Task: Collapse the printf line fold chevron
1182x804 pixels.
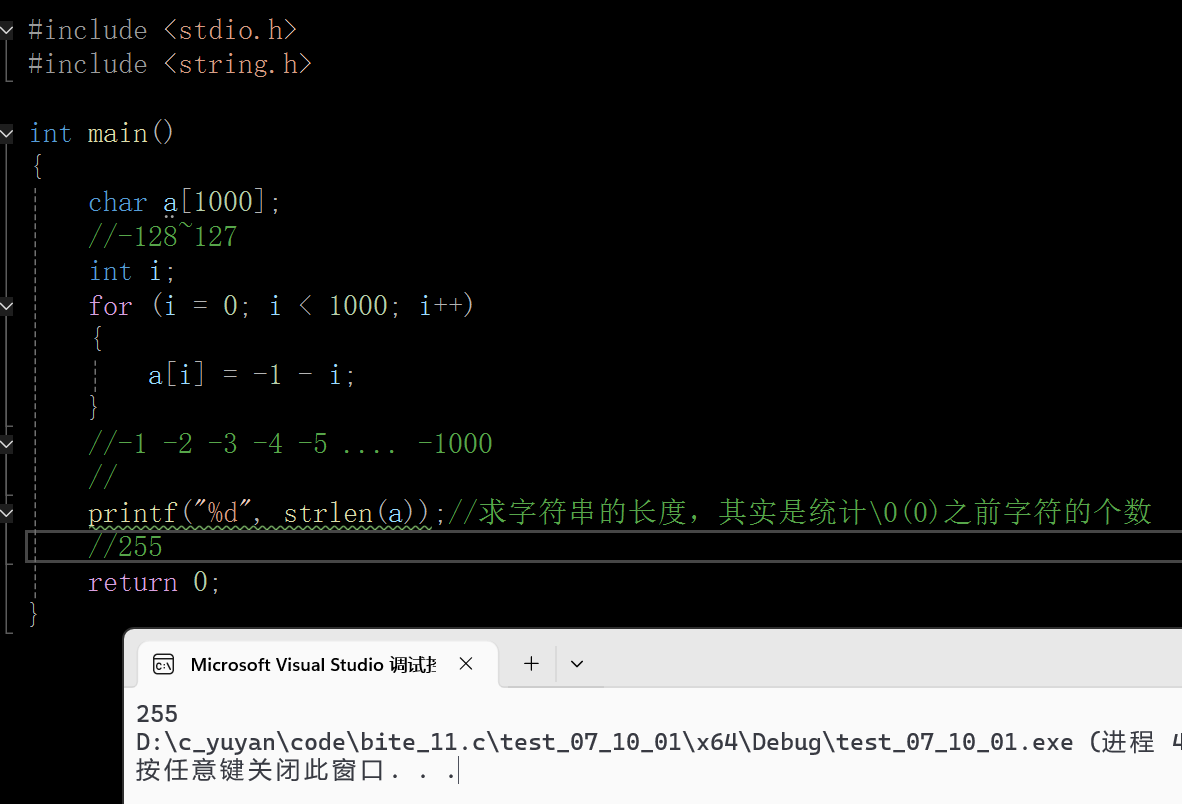Action: tap(6, 513)
